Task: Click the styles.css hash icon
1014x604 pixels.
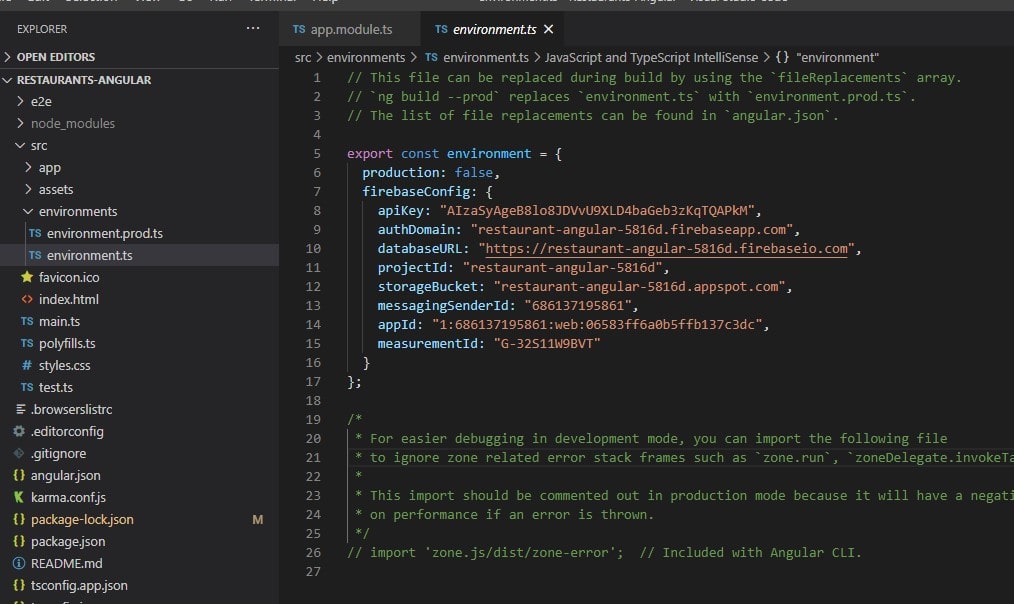Action: click(x=27, y=365)
